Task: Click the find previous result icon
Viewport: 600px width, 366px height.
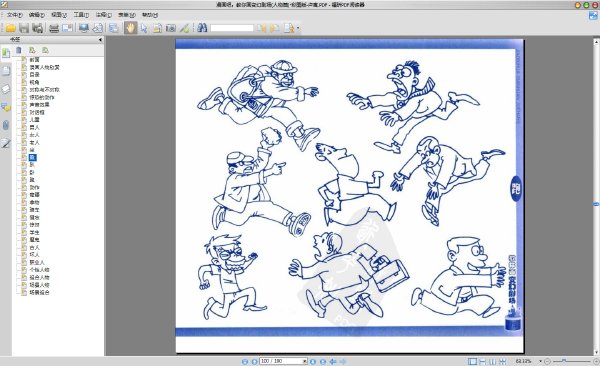Action: tap(261, 28)
